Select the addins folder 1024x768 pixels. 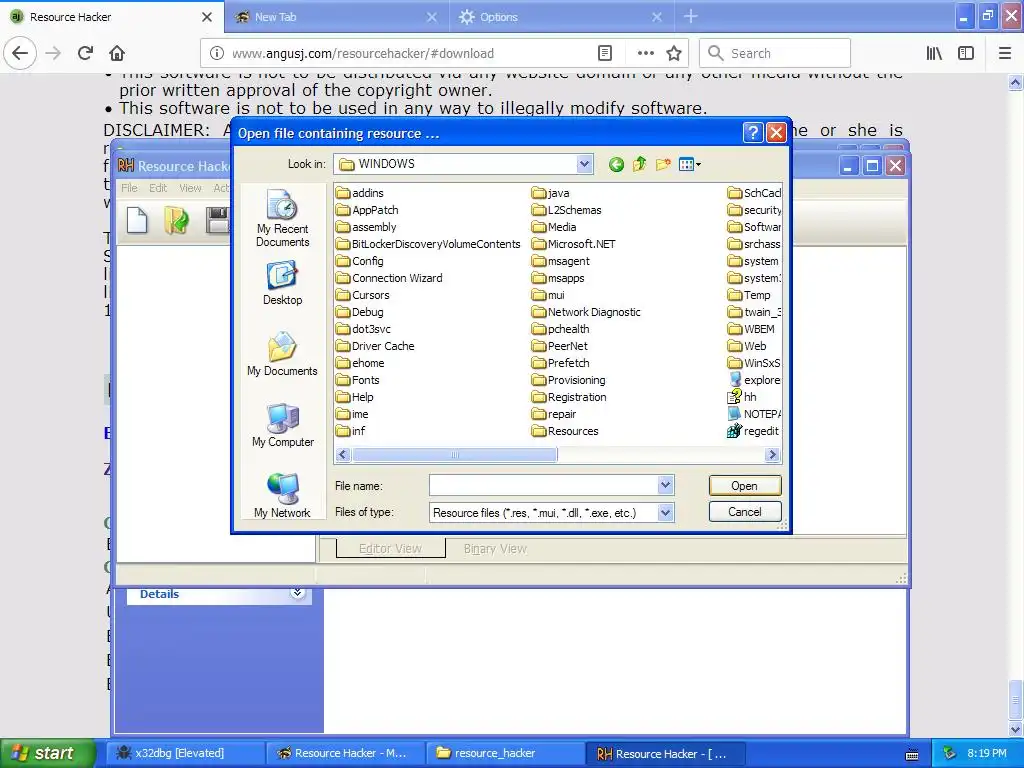click(x=360, y=193)
